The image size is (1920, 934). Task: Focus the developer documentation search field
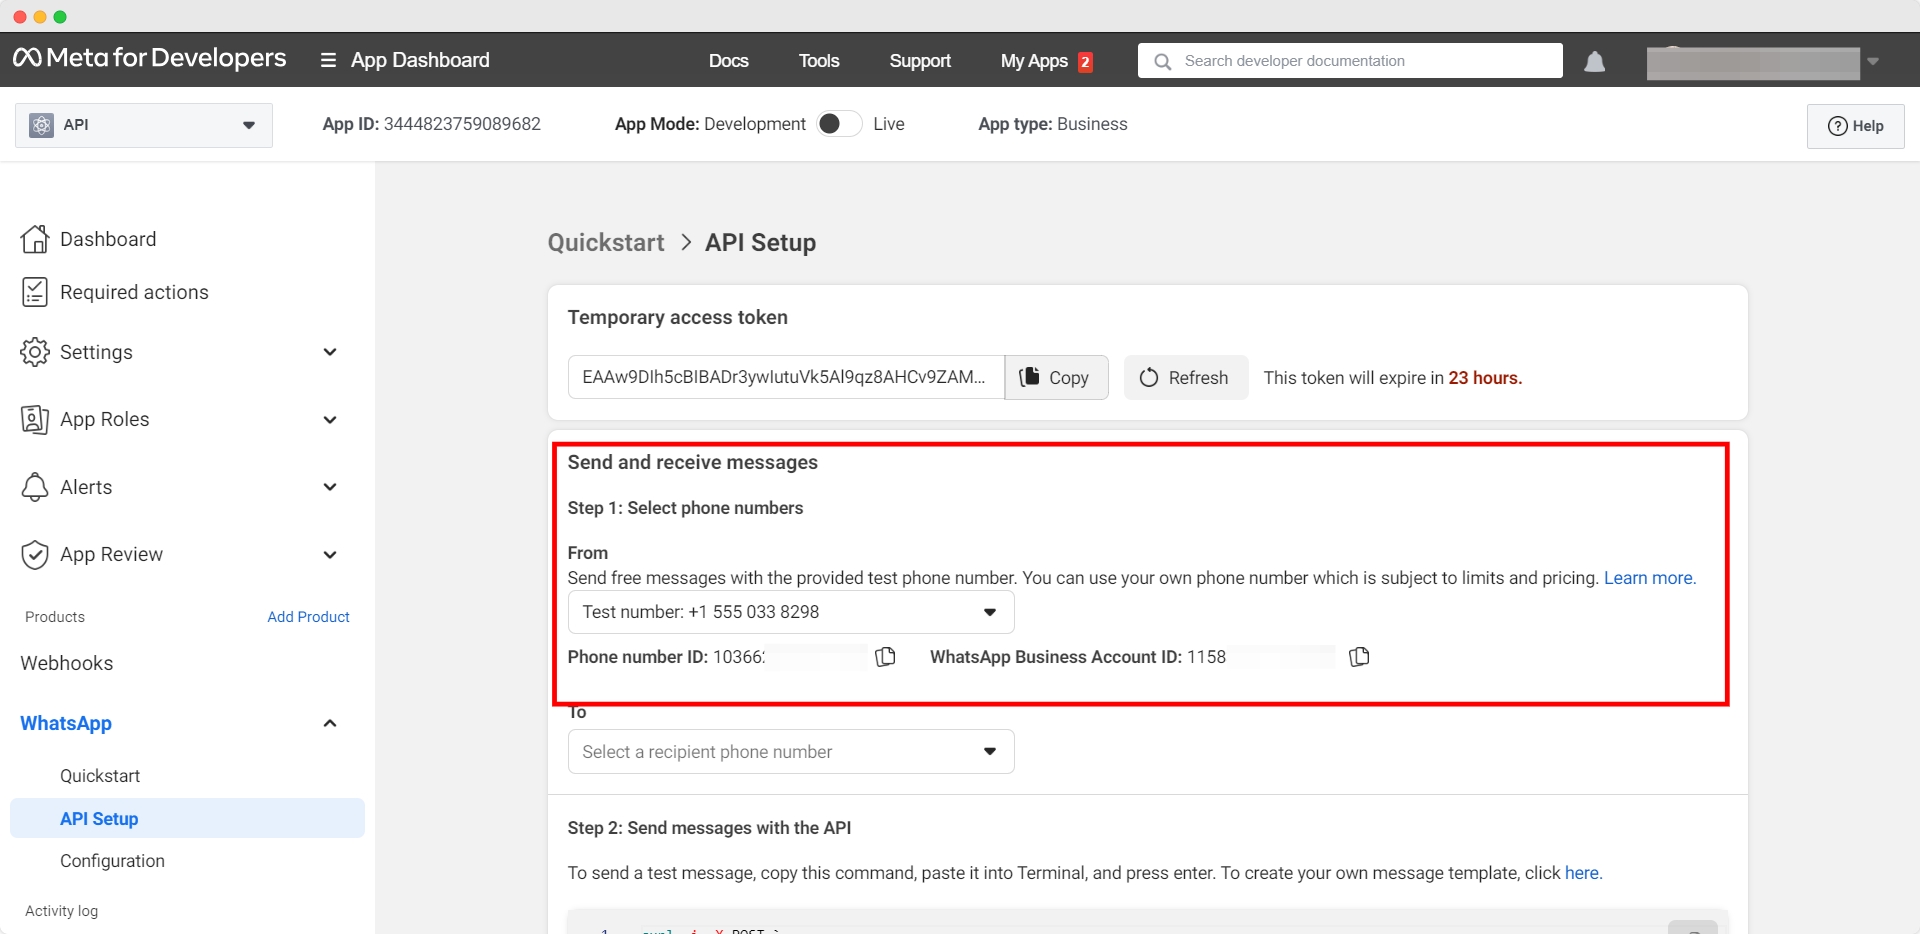click(x=1350, y=60)
